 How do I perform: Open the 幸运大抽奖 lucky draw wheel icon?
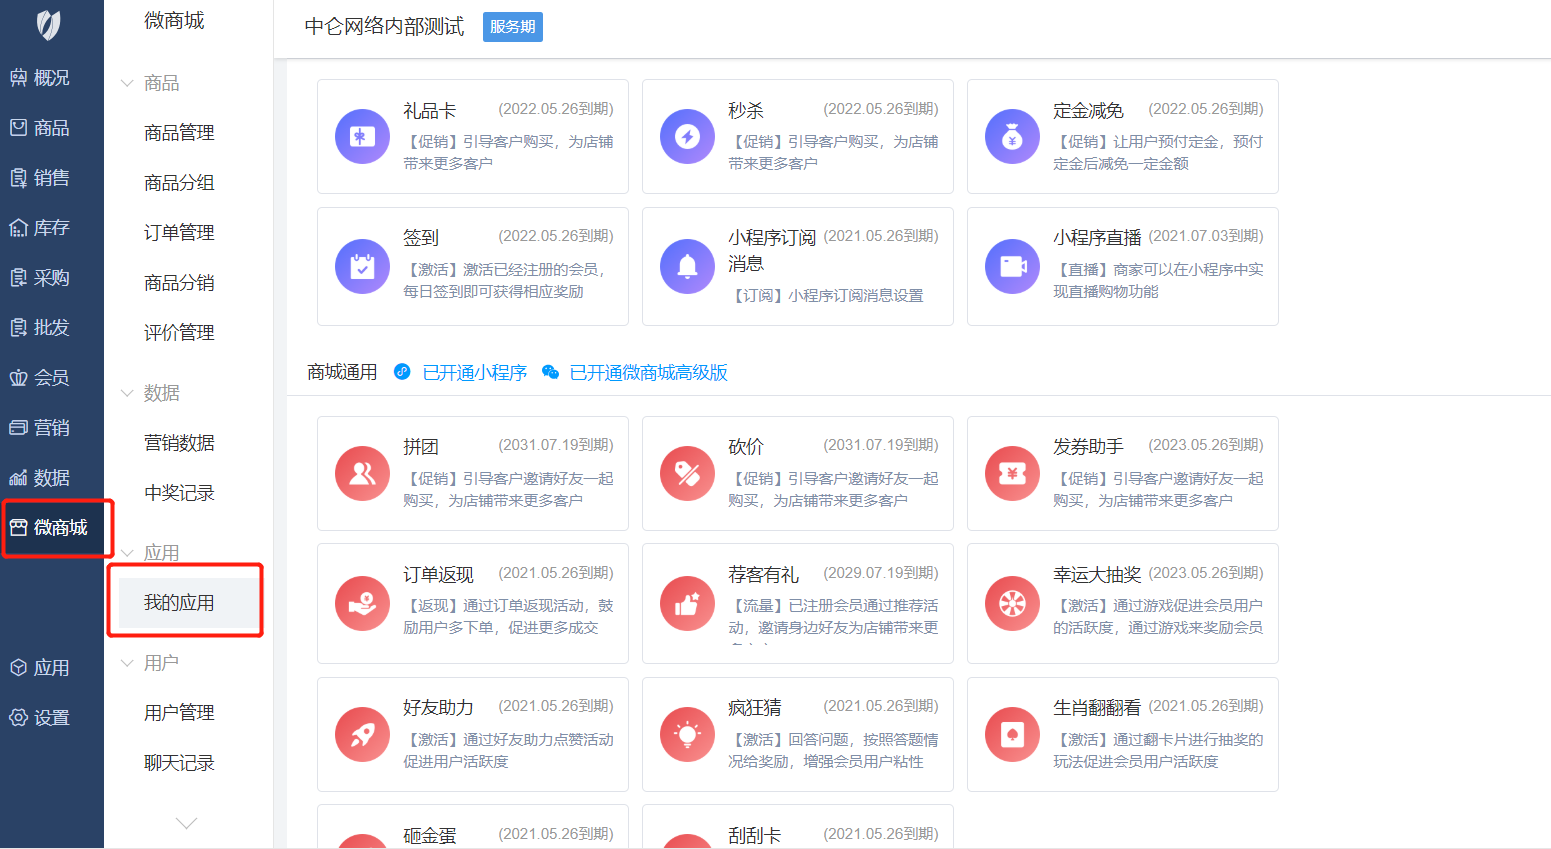[x=1012, y=604]
